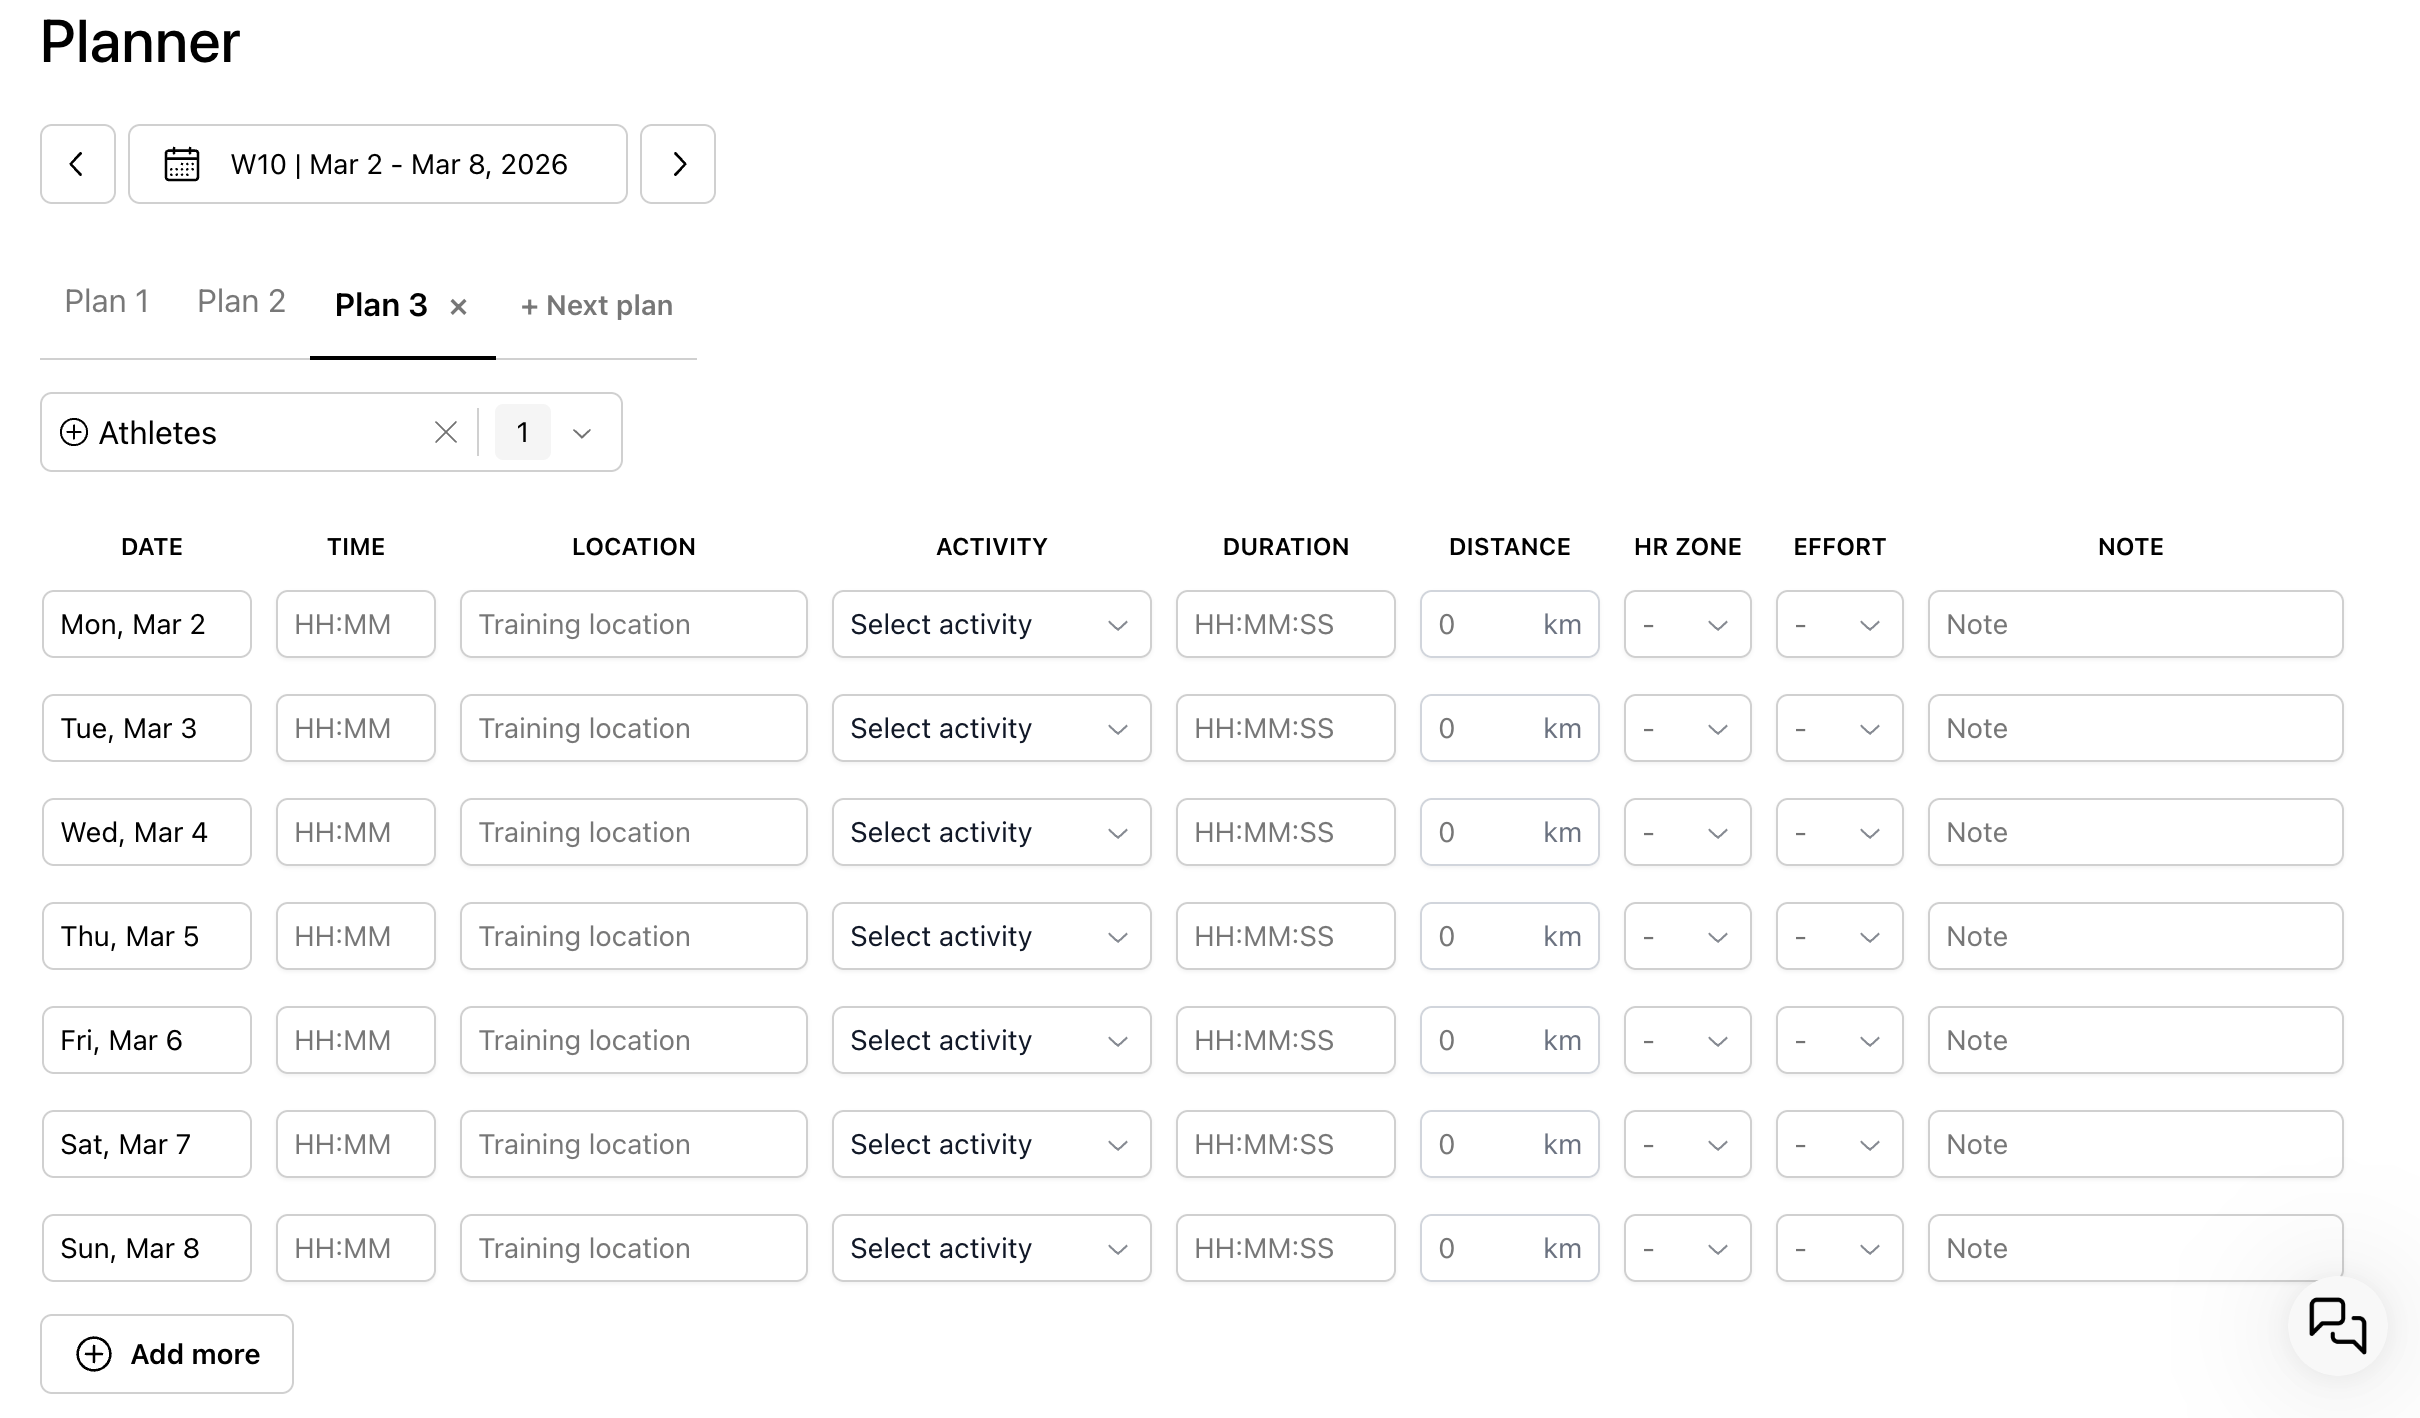
Task: Click the date cell Mon, Mar 2
Action: pos(147,624)
